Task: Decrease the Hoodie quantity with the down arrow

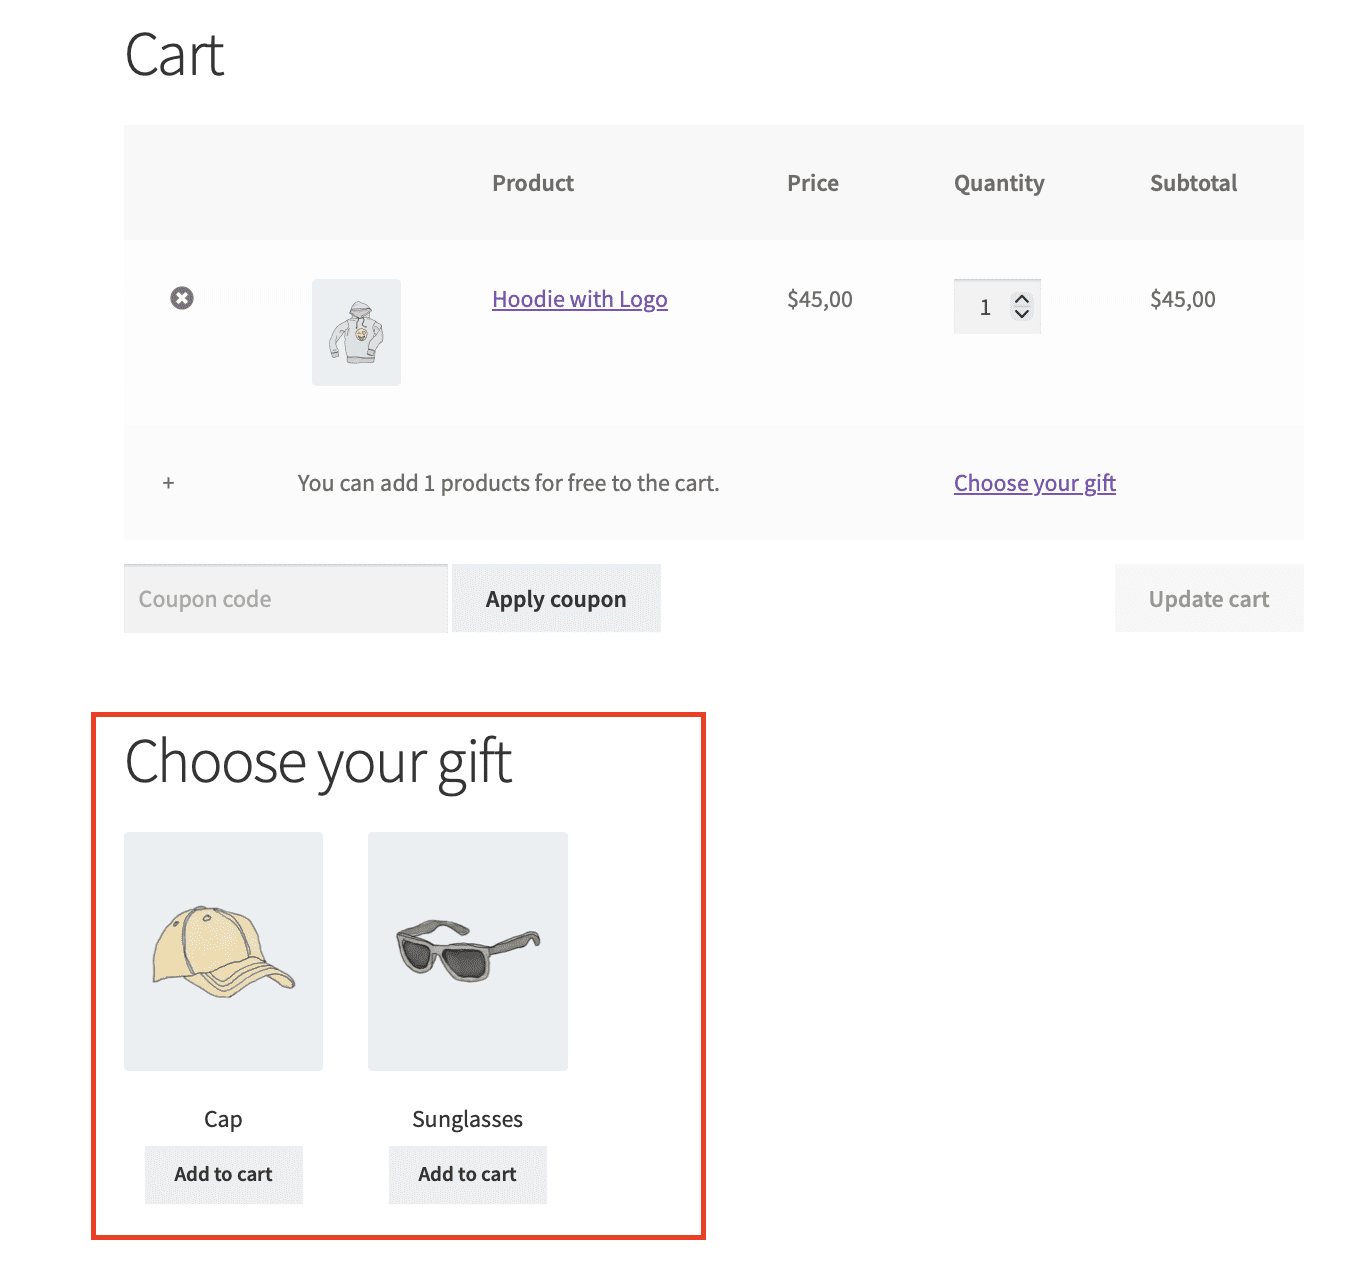Action: [1020, 315]
